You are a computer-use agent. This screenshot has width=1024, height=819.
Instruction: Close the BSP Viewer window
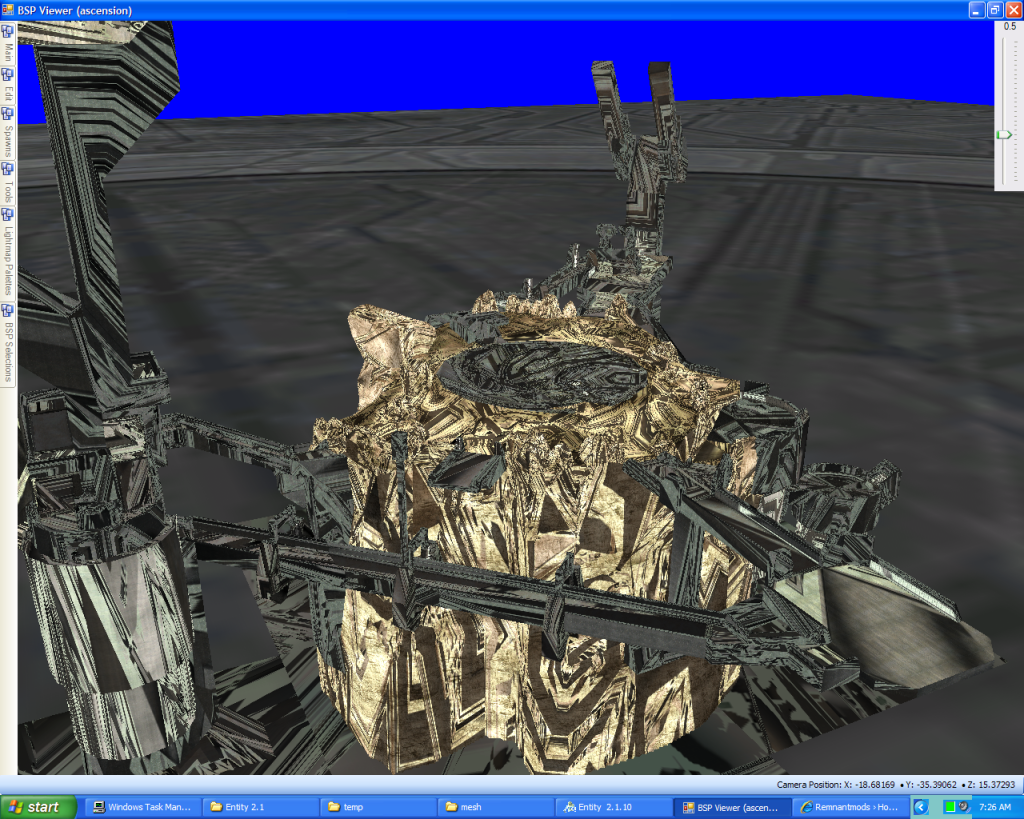[1014, 10]
